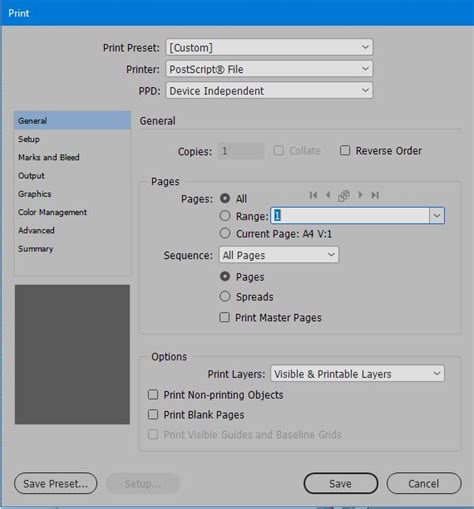Enable Print Non-printing Objects checkbox
Image resolution: width=474 pixels, height=509 pixels.
click(x=153, y=395)
